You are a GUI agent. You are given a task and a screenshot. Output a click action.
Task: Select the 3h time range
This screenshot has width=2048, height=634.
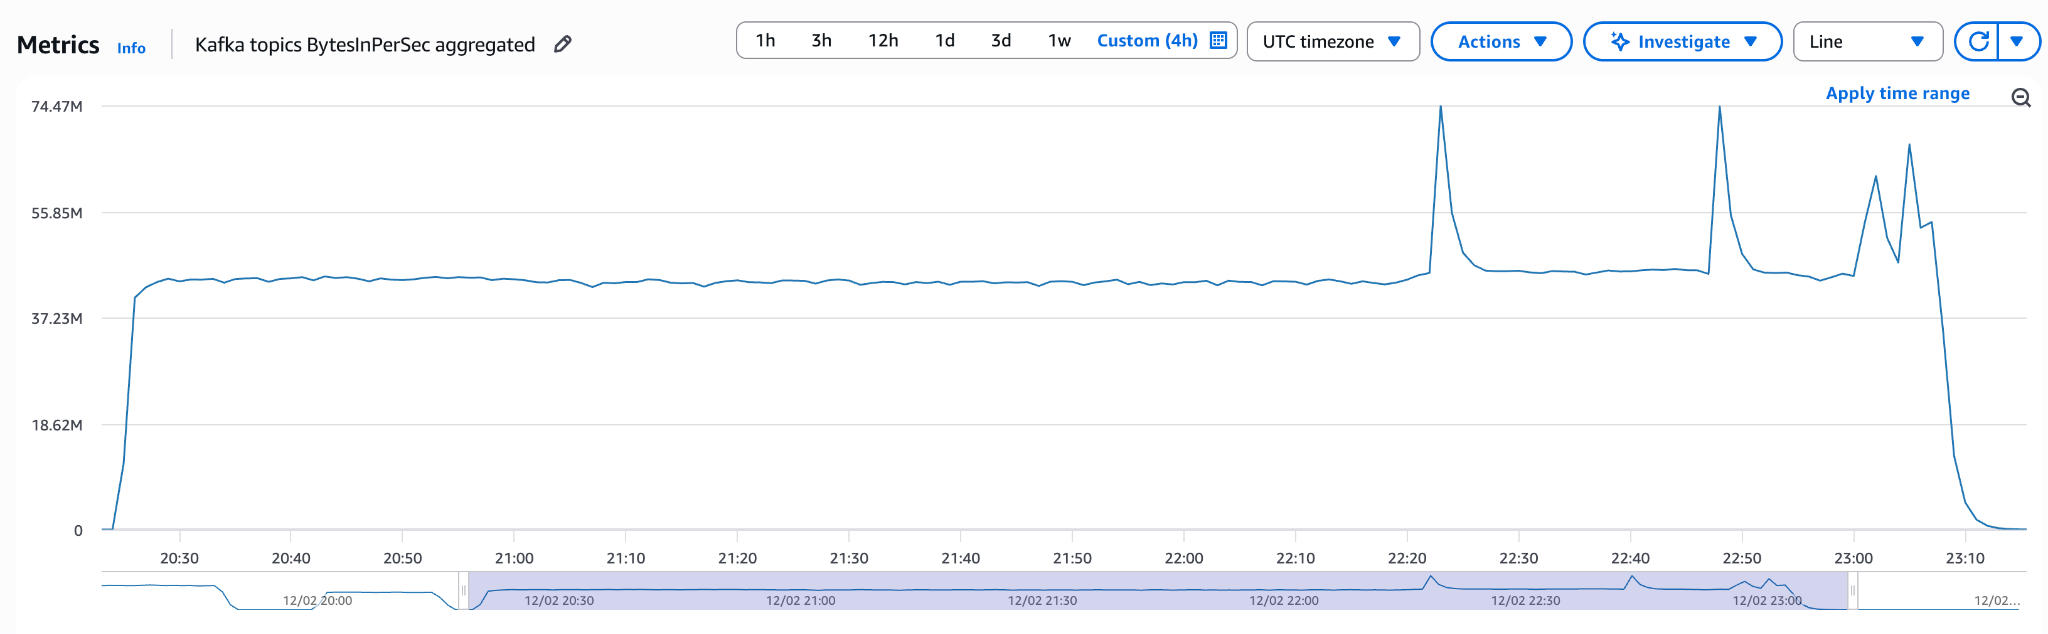tap(821, 41)
